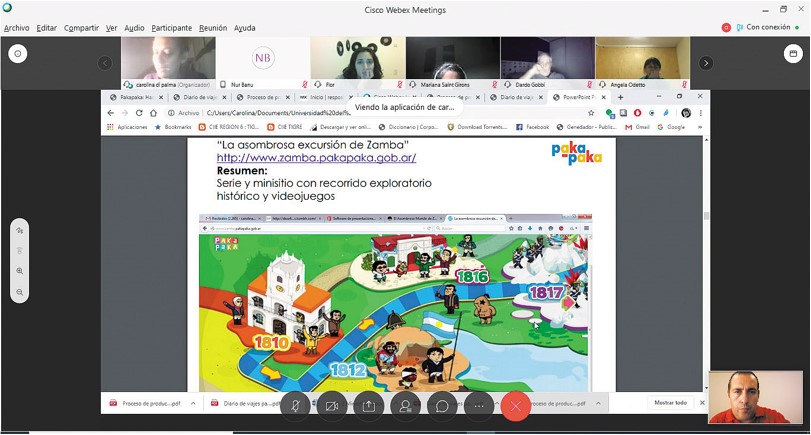Screen dimensions: 811x435
Task: Click the zamba.pakapaka.gob.ar hyperlink
Action: pos(316,158)
